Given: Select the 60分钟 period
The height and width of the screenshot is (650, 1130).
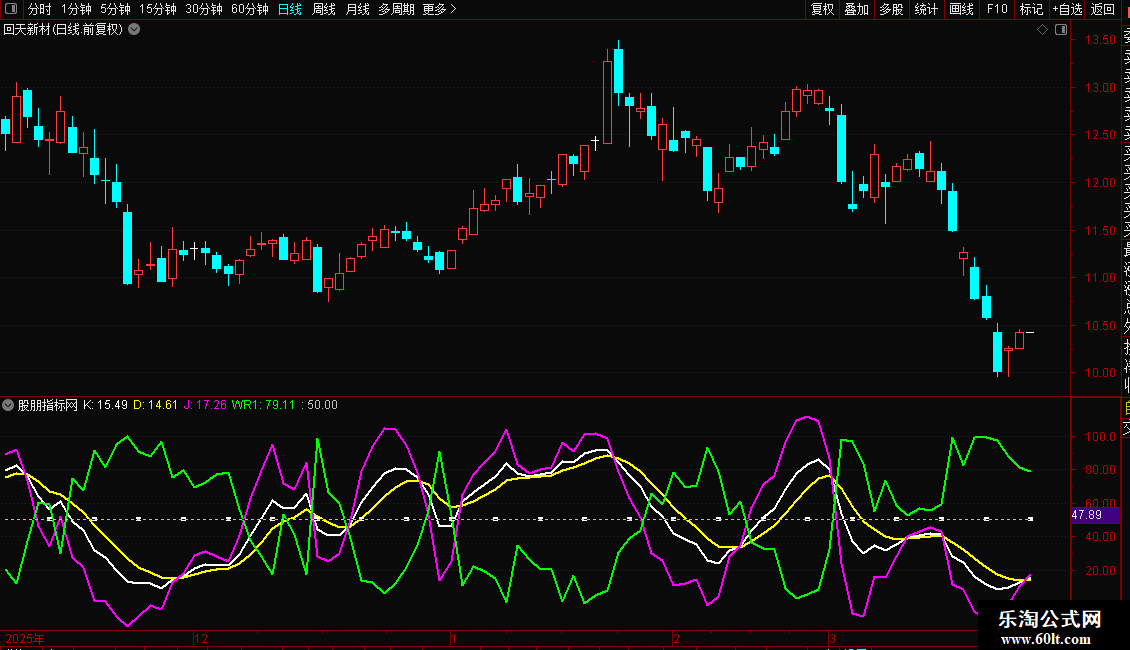Looking at the screenshot, I should (x=250, y=9).
